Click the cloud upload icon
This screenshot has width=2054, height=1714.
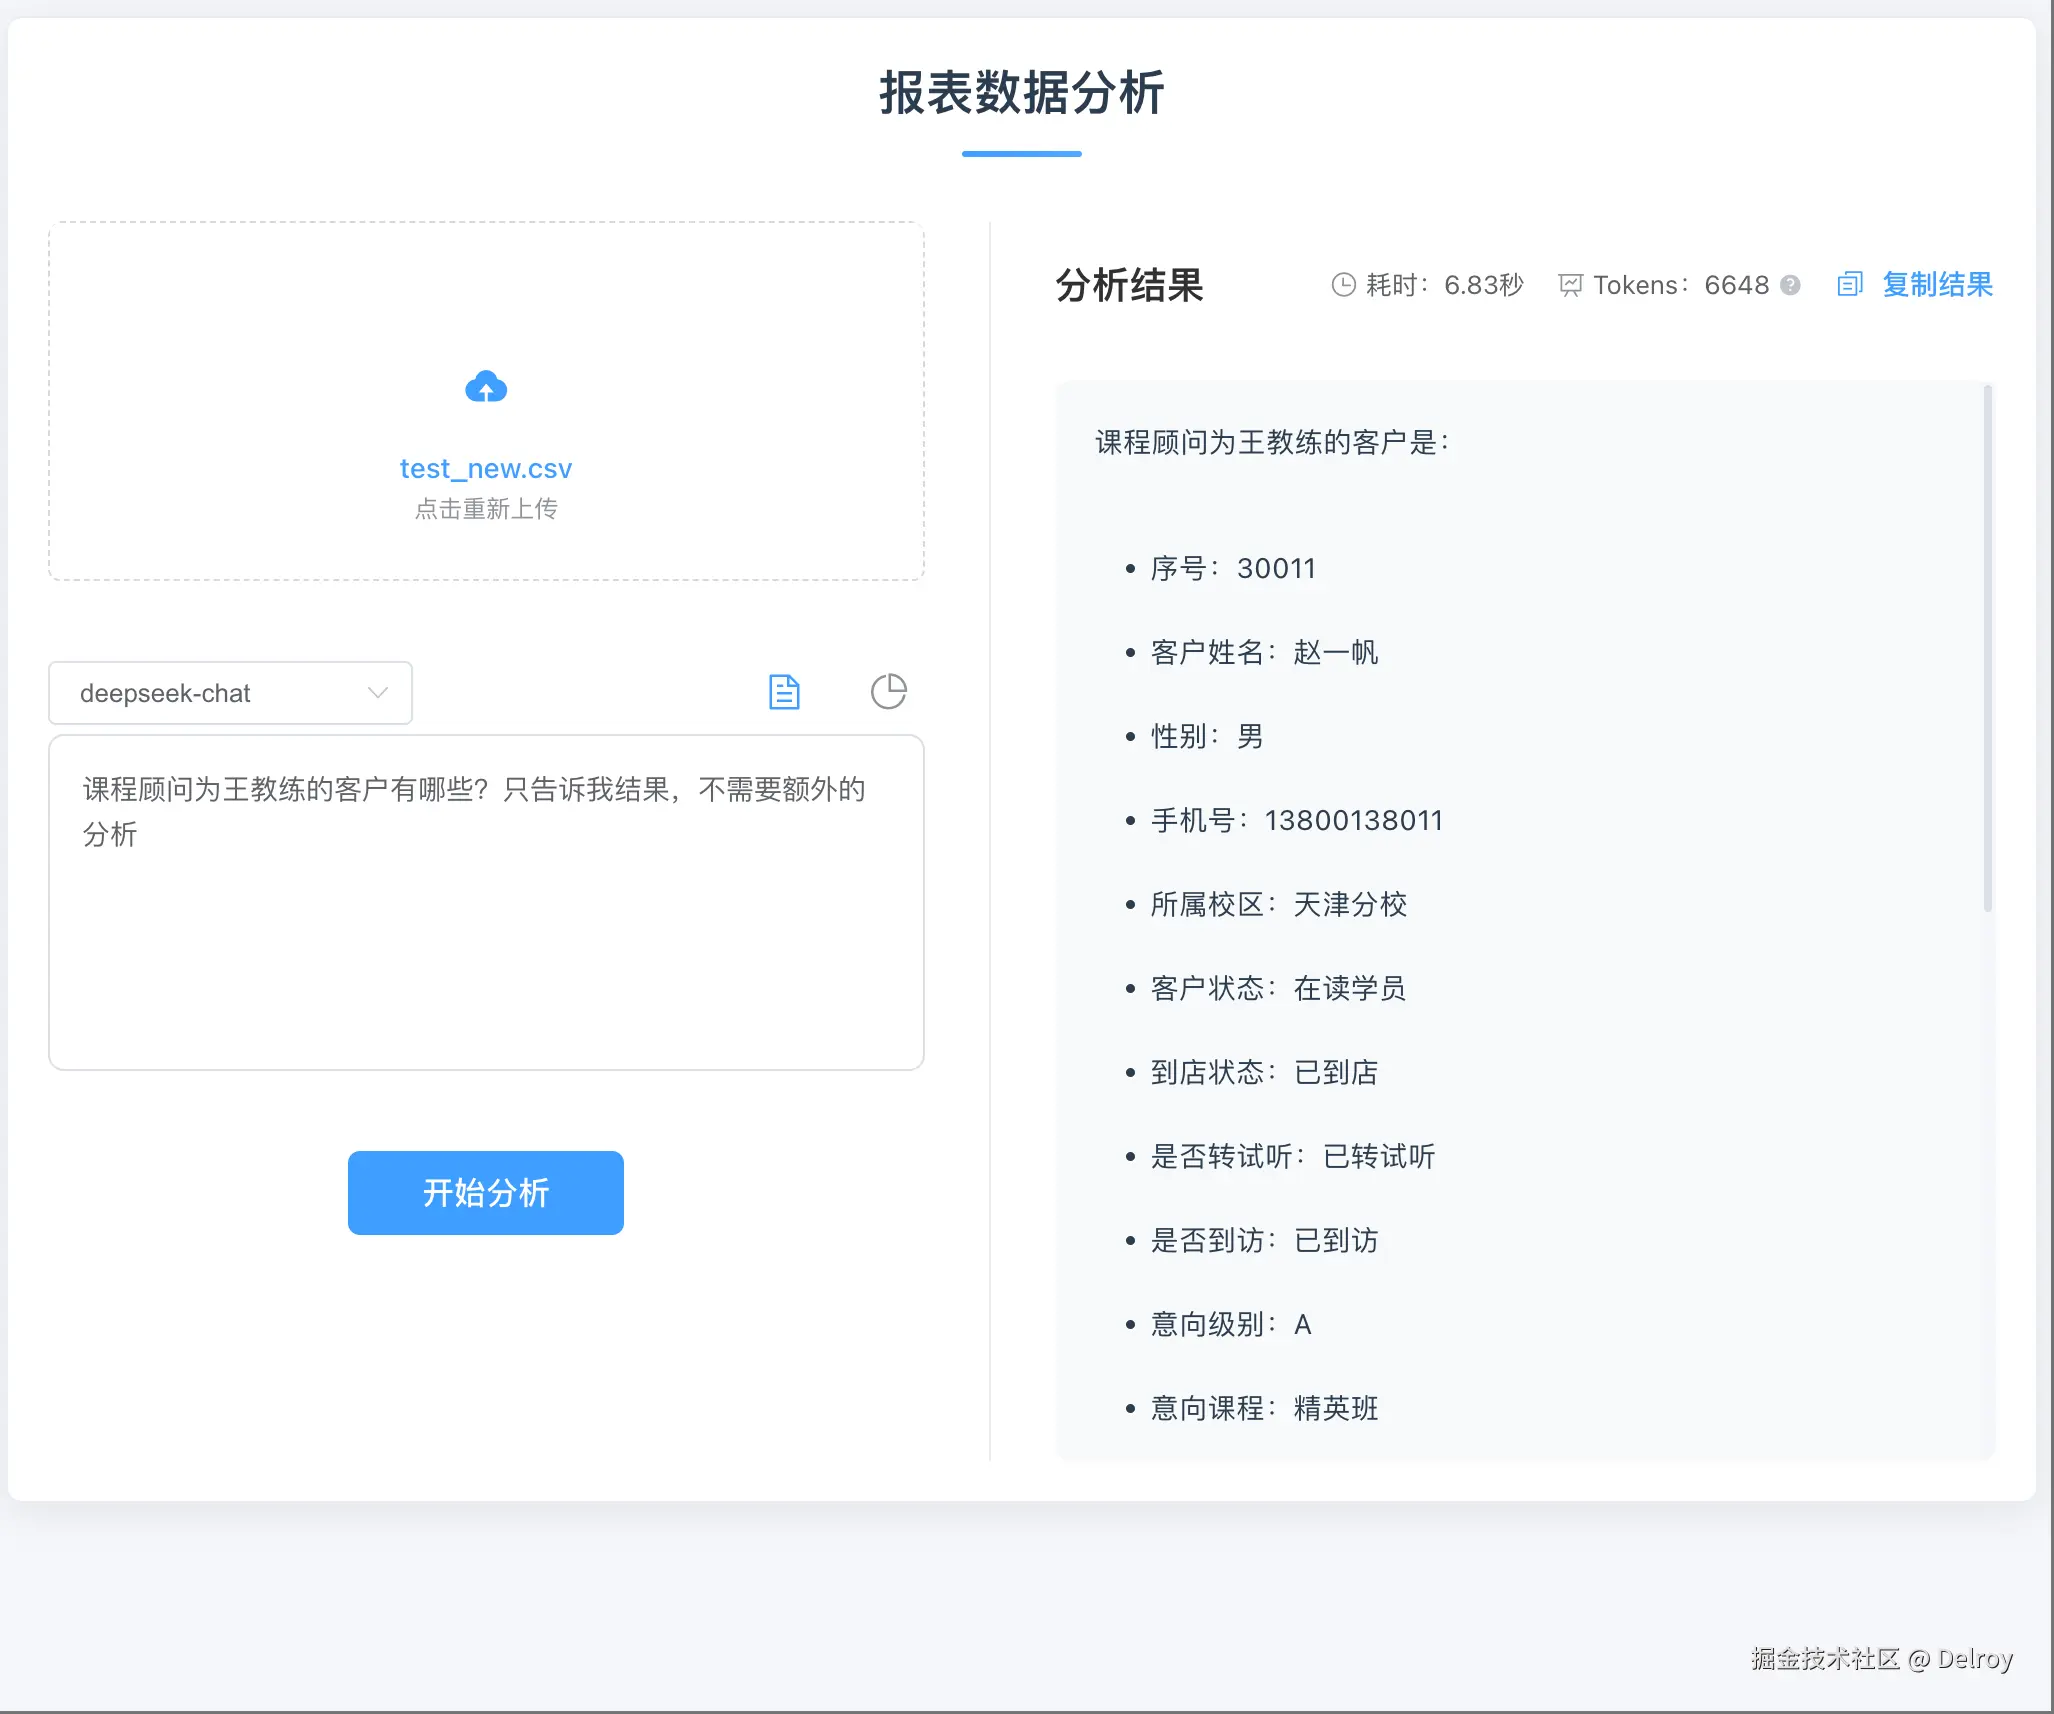[x=486, y=387]
